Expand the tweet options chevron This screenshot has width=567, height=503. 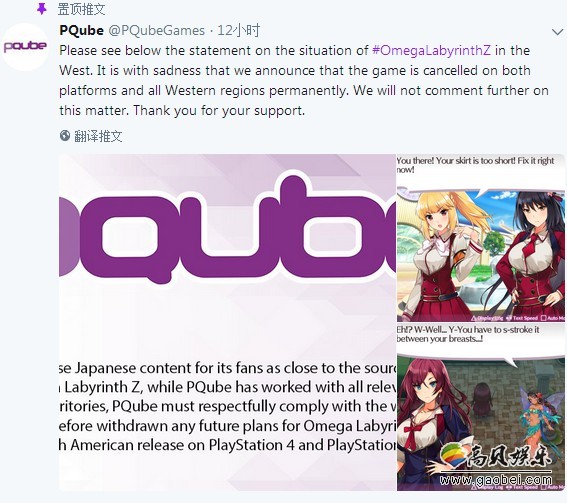[557, 32]
